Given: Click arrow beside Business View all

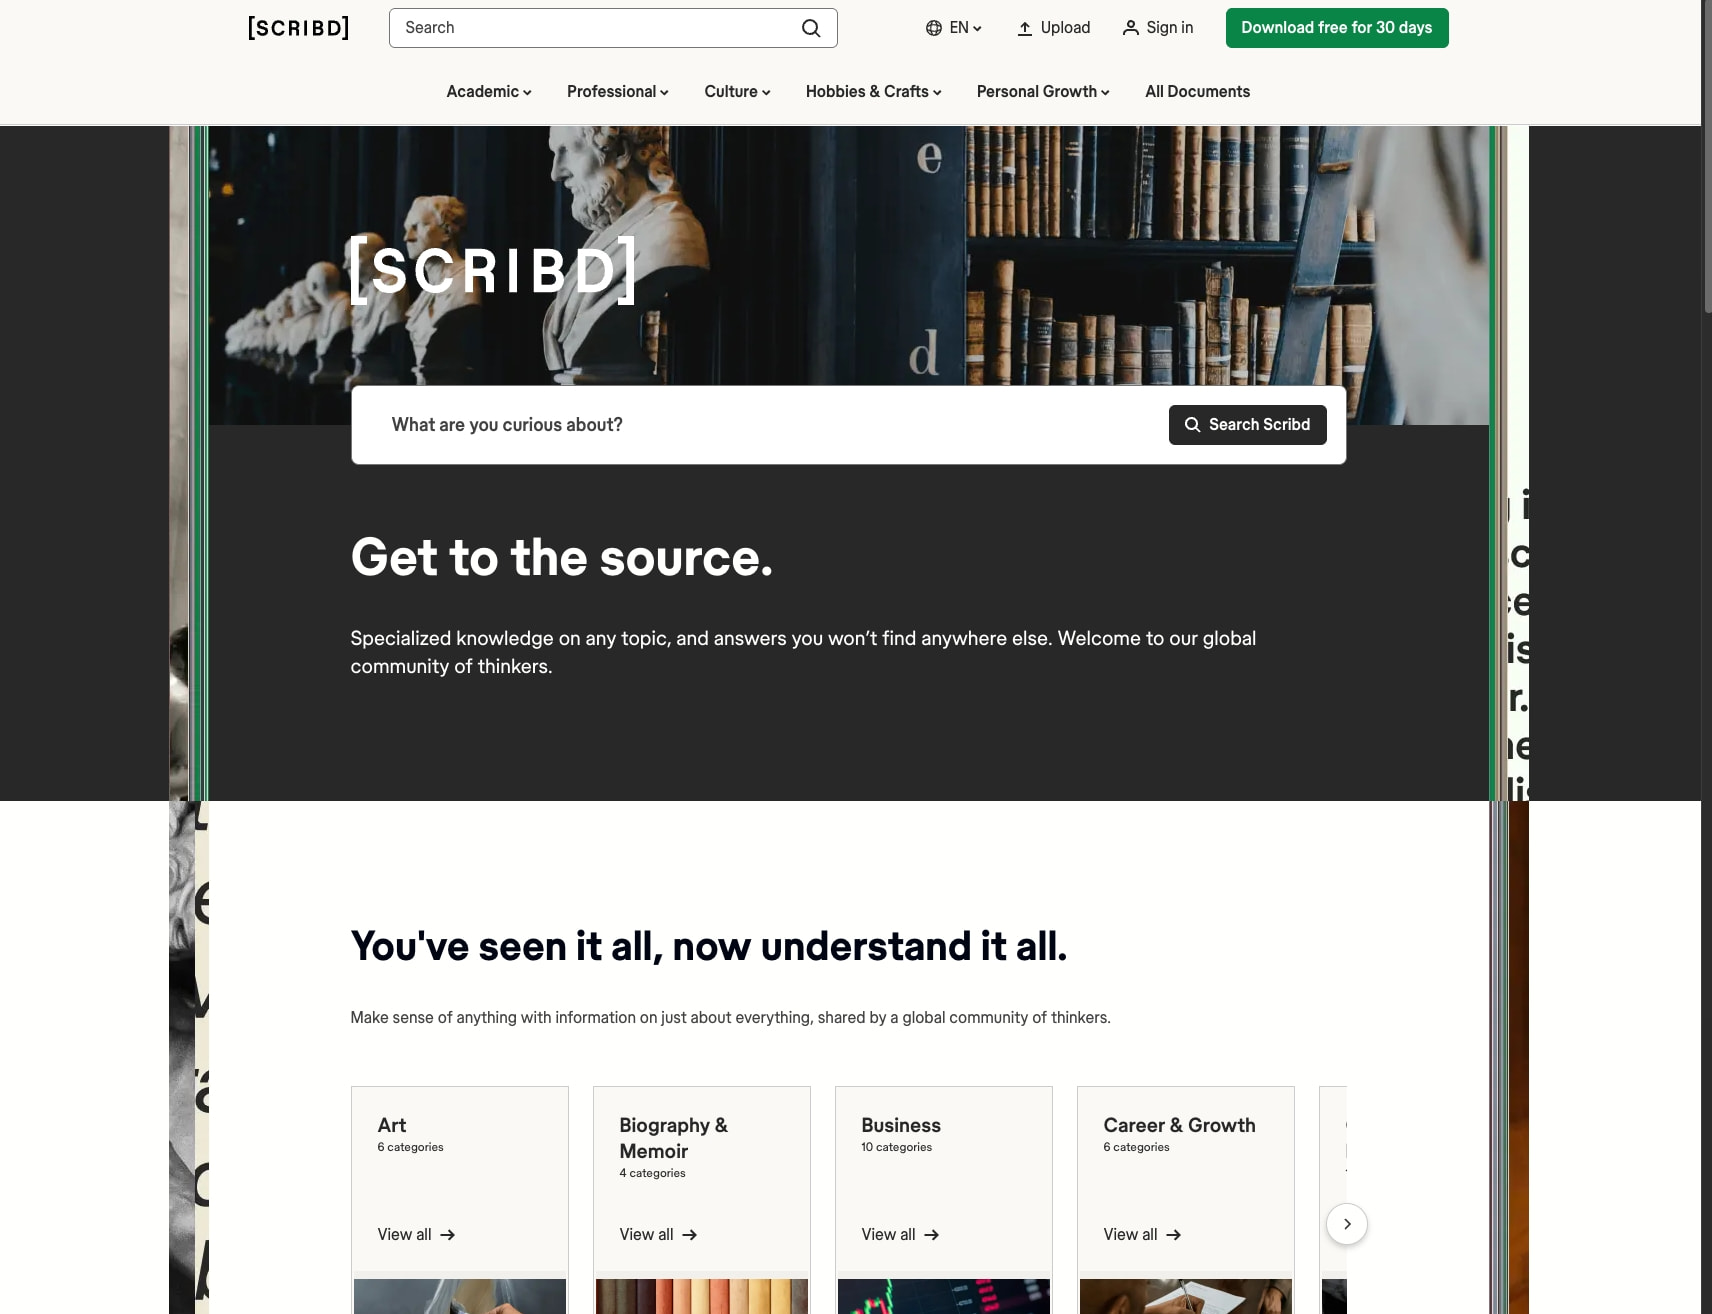Looking at the screenshot, I should pos(931,1235).
